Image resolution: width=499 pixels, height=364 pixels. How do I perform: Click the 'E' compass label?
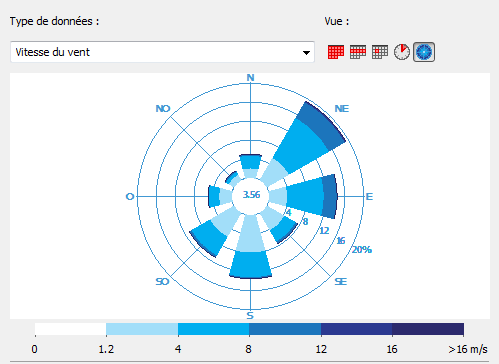(369, 197)
